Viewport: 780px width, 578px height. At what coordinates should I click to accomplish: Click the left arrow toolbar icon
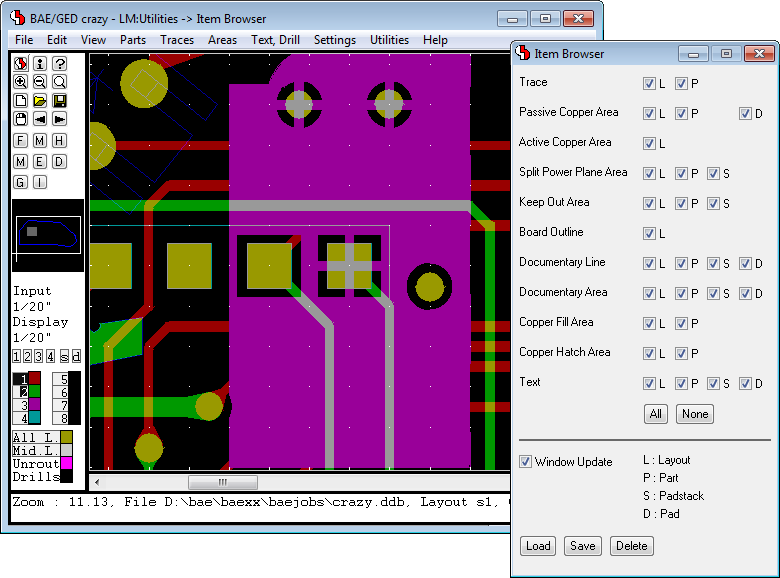[x=40, y=120]
